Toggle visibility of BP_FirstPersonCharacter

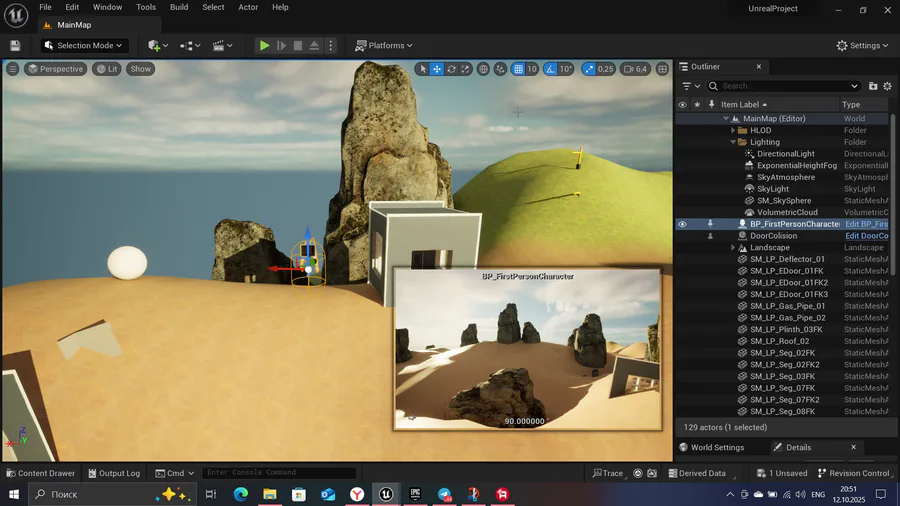682,224
